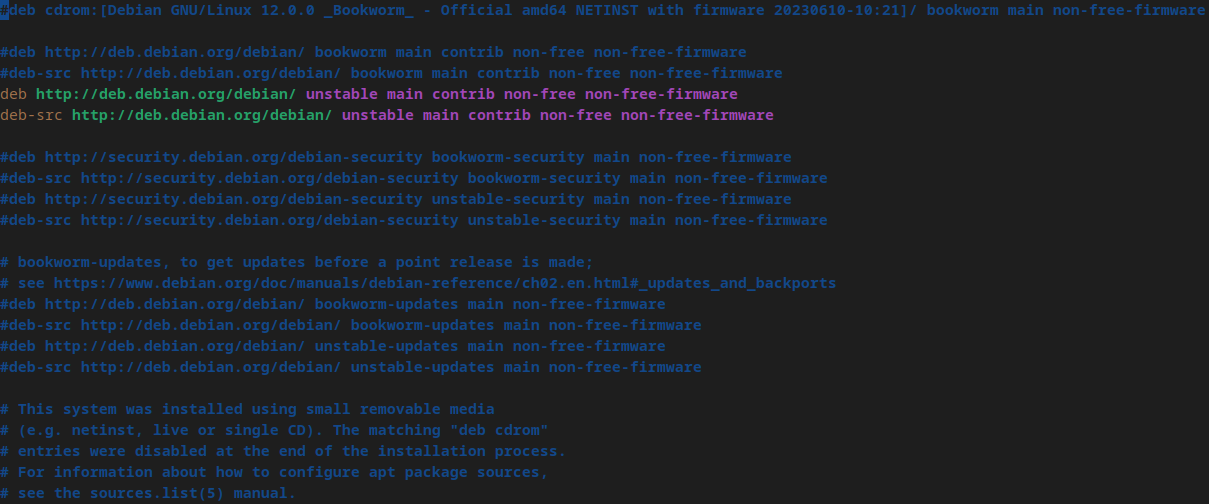Click the cursor block at the file start
1209x504 pixels.
click(5, 10)
